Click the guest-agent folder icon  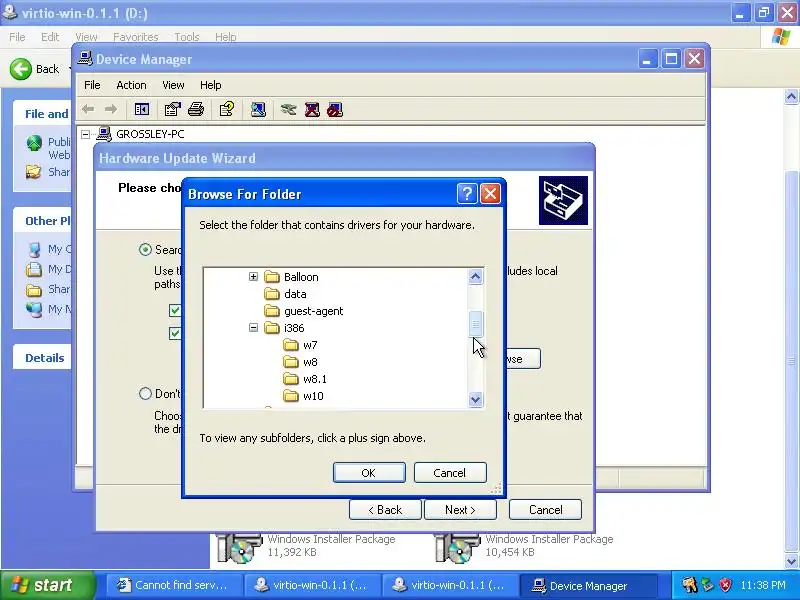272,311
